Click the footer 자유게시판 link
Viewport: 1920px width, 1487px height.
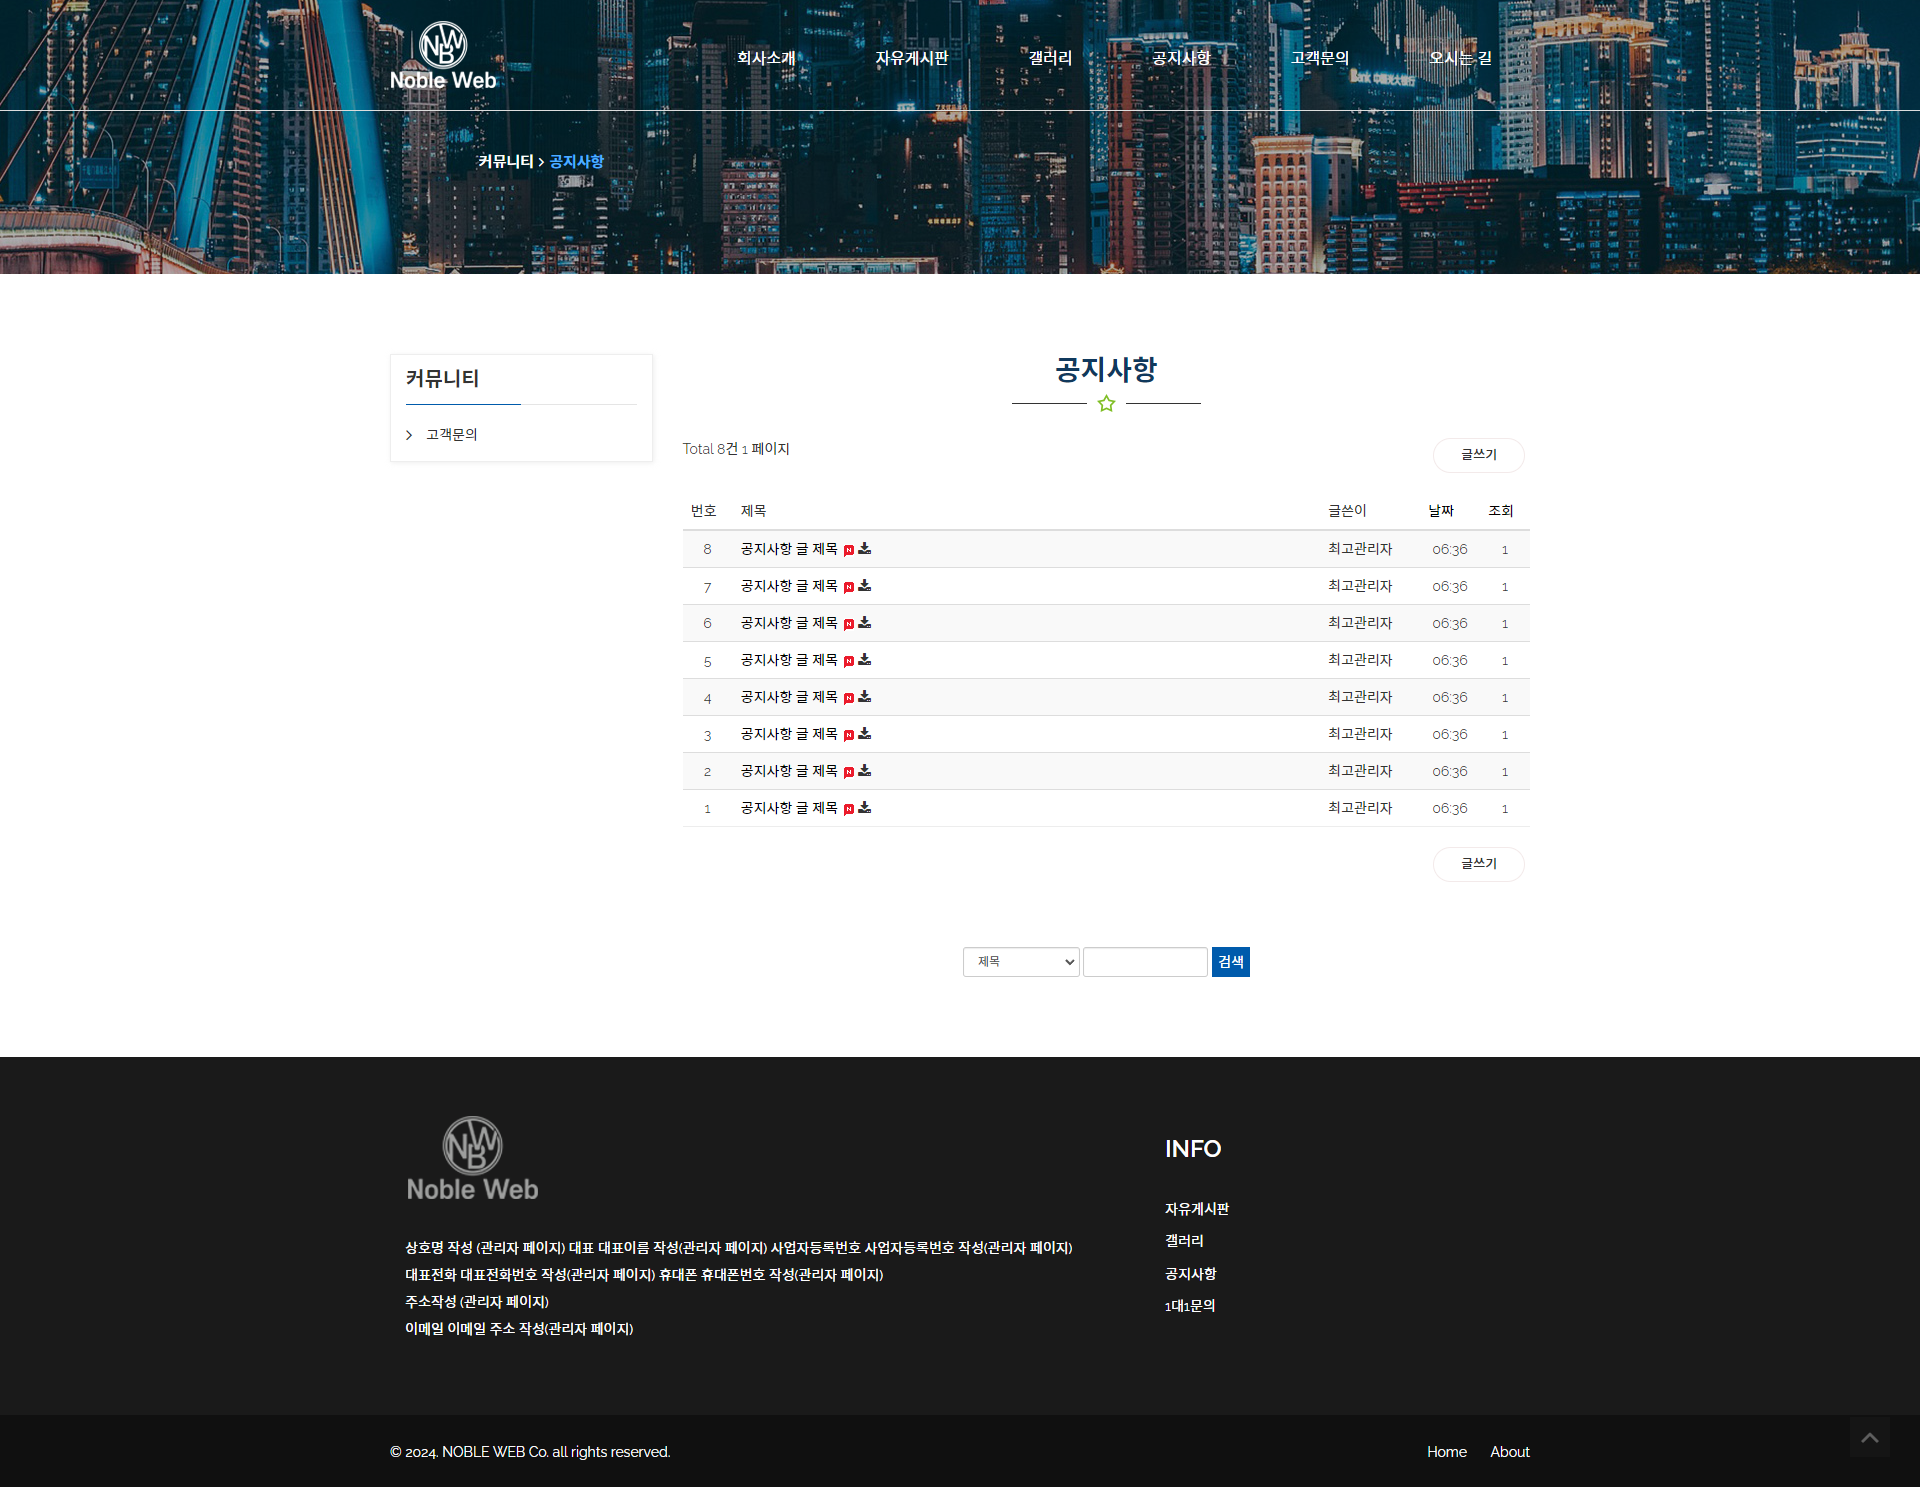1197,1209
